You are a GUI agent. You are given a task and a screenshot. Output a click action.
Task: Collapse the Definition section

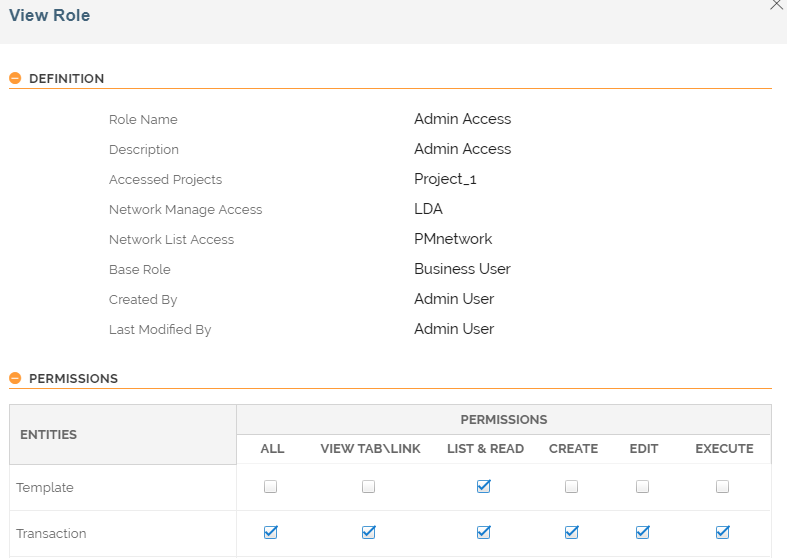pyautogui.click(x=15, y=79)
